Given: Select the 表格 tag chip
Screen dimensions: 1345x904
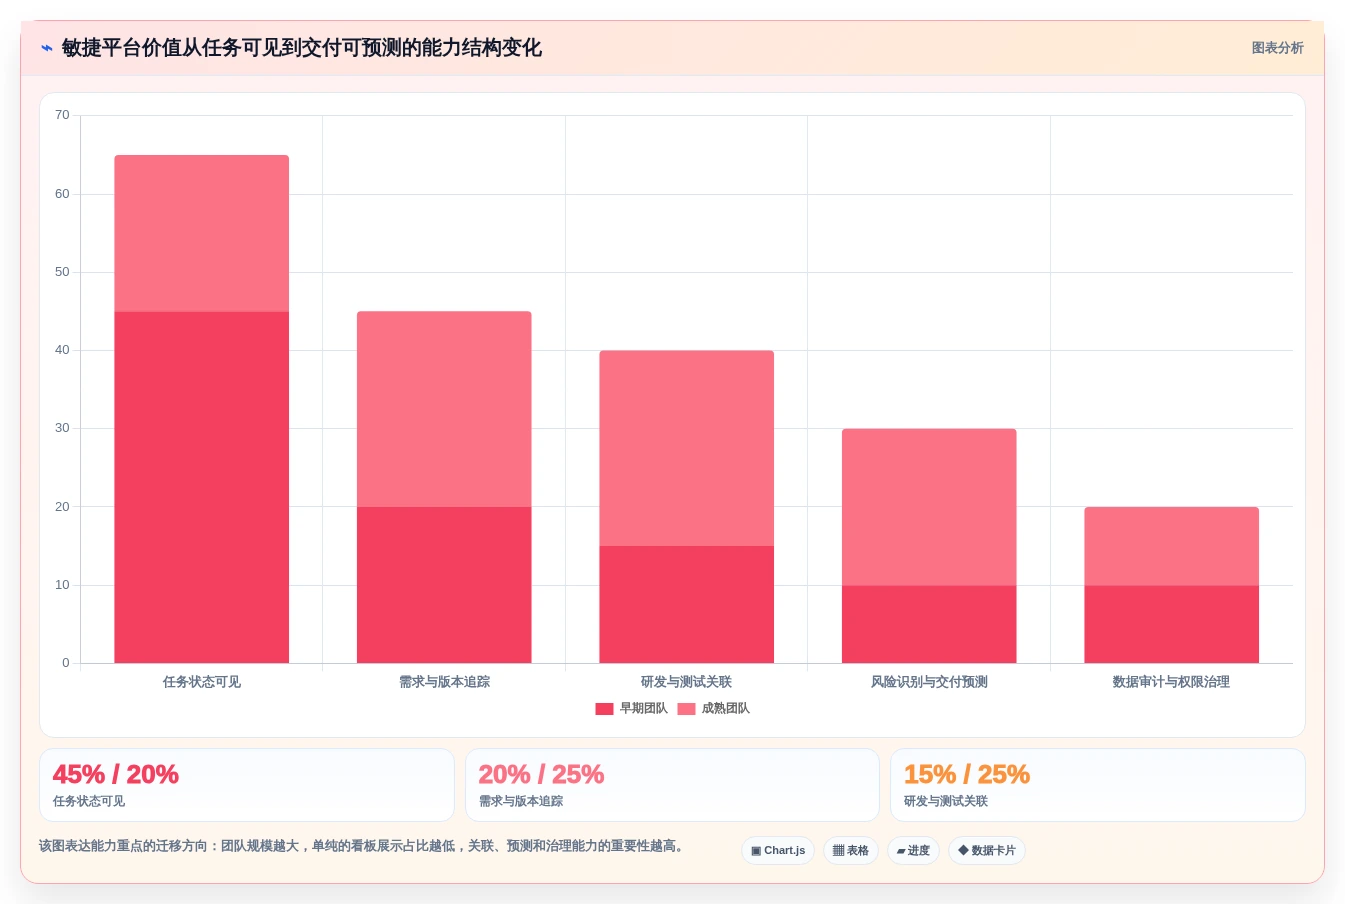Looking at the screenshot, I should (851, 851).
